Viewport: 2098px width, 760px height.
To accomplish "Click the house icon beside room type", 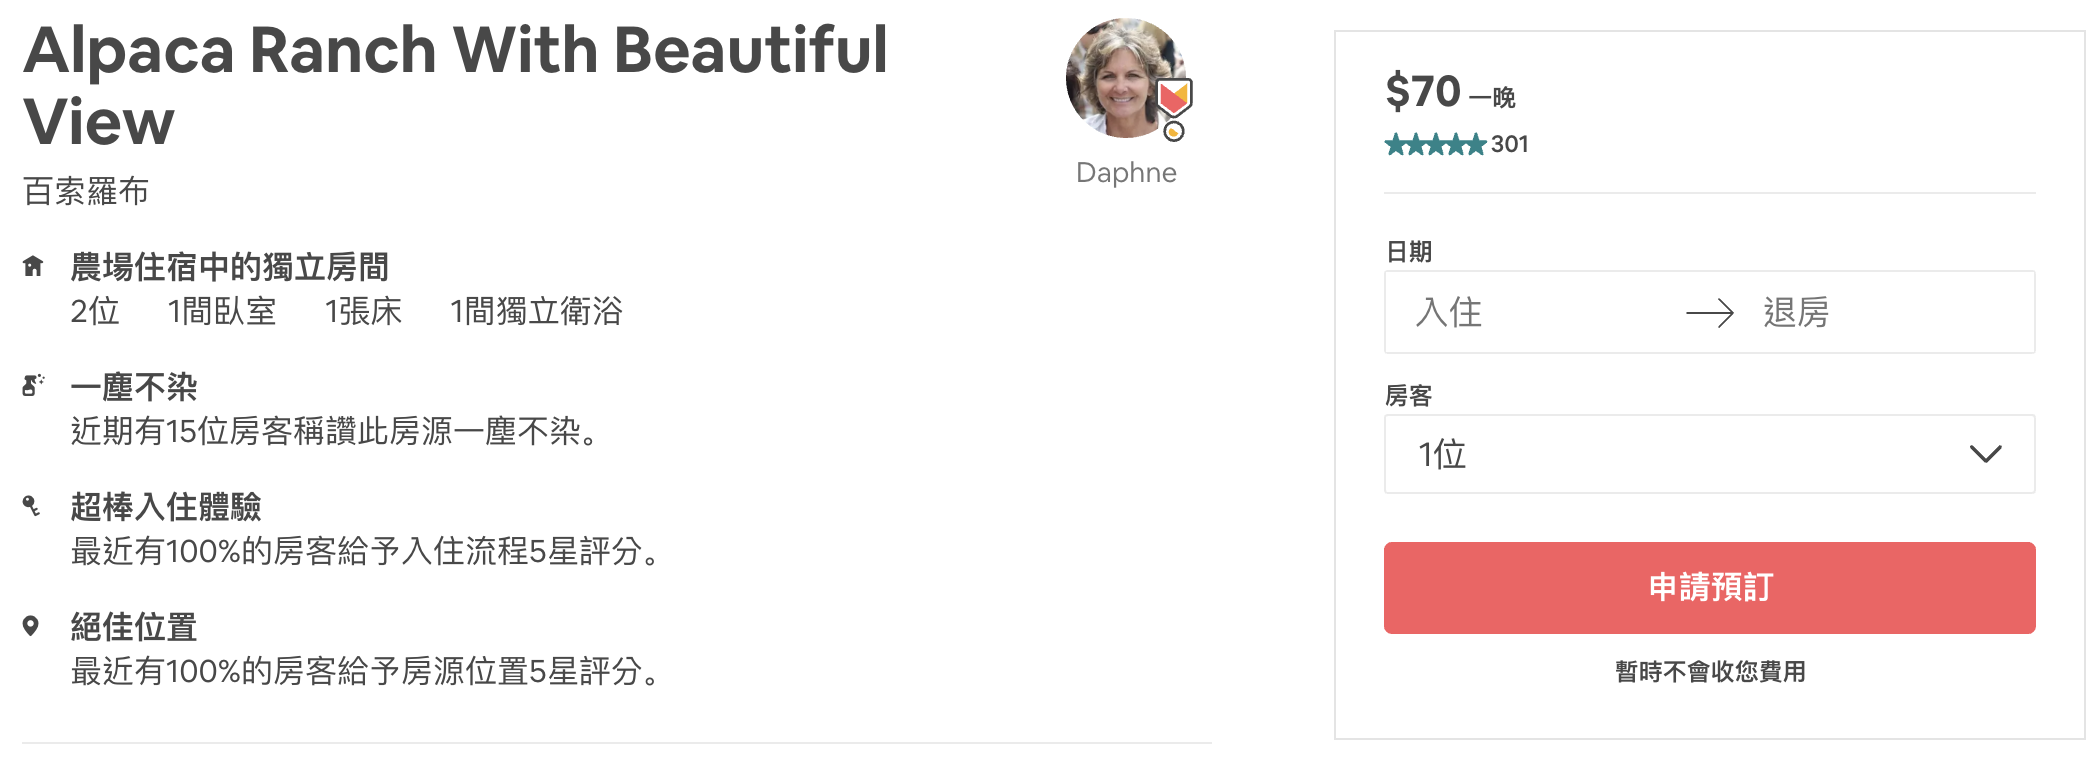I will pos(33,266).
